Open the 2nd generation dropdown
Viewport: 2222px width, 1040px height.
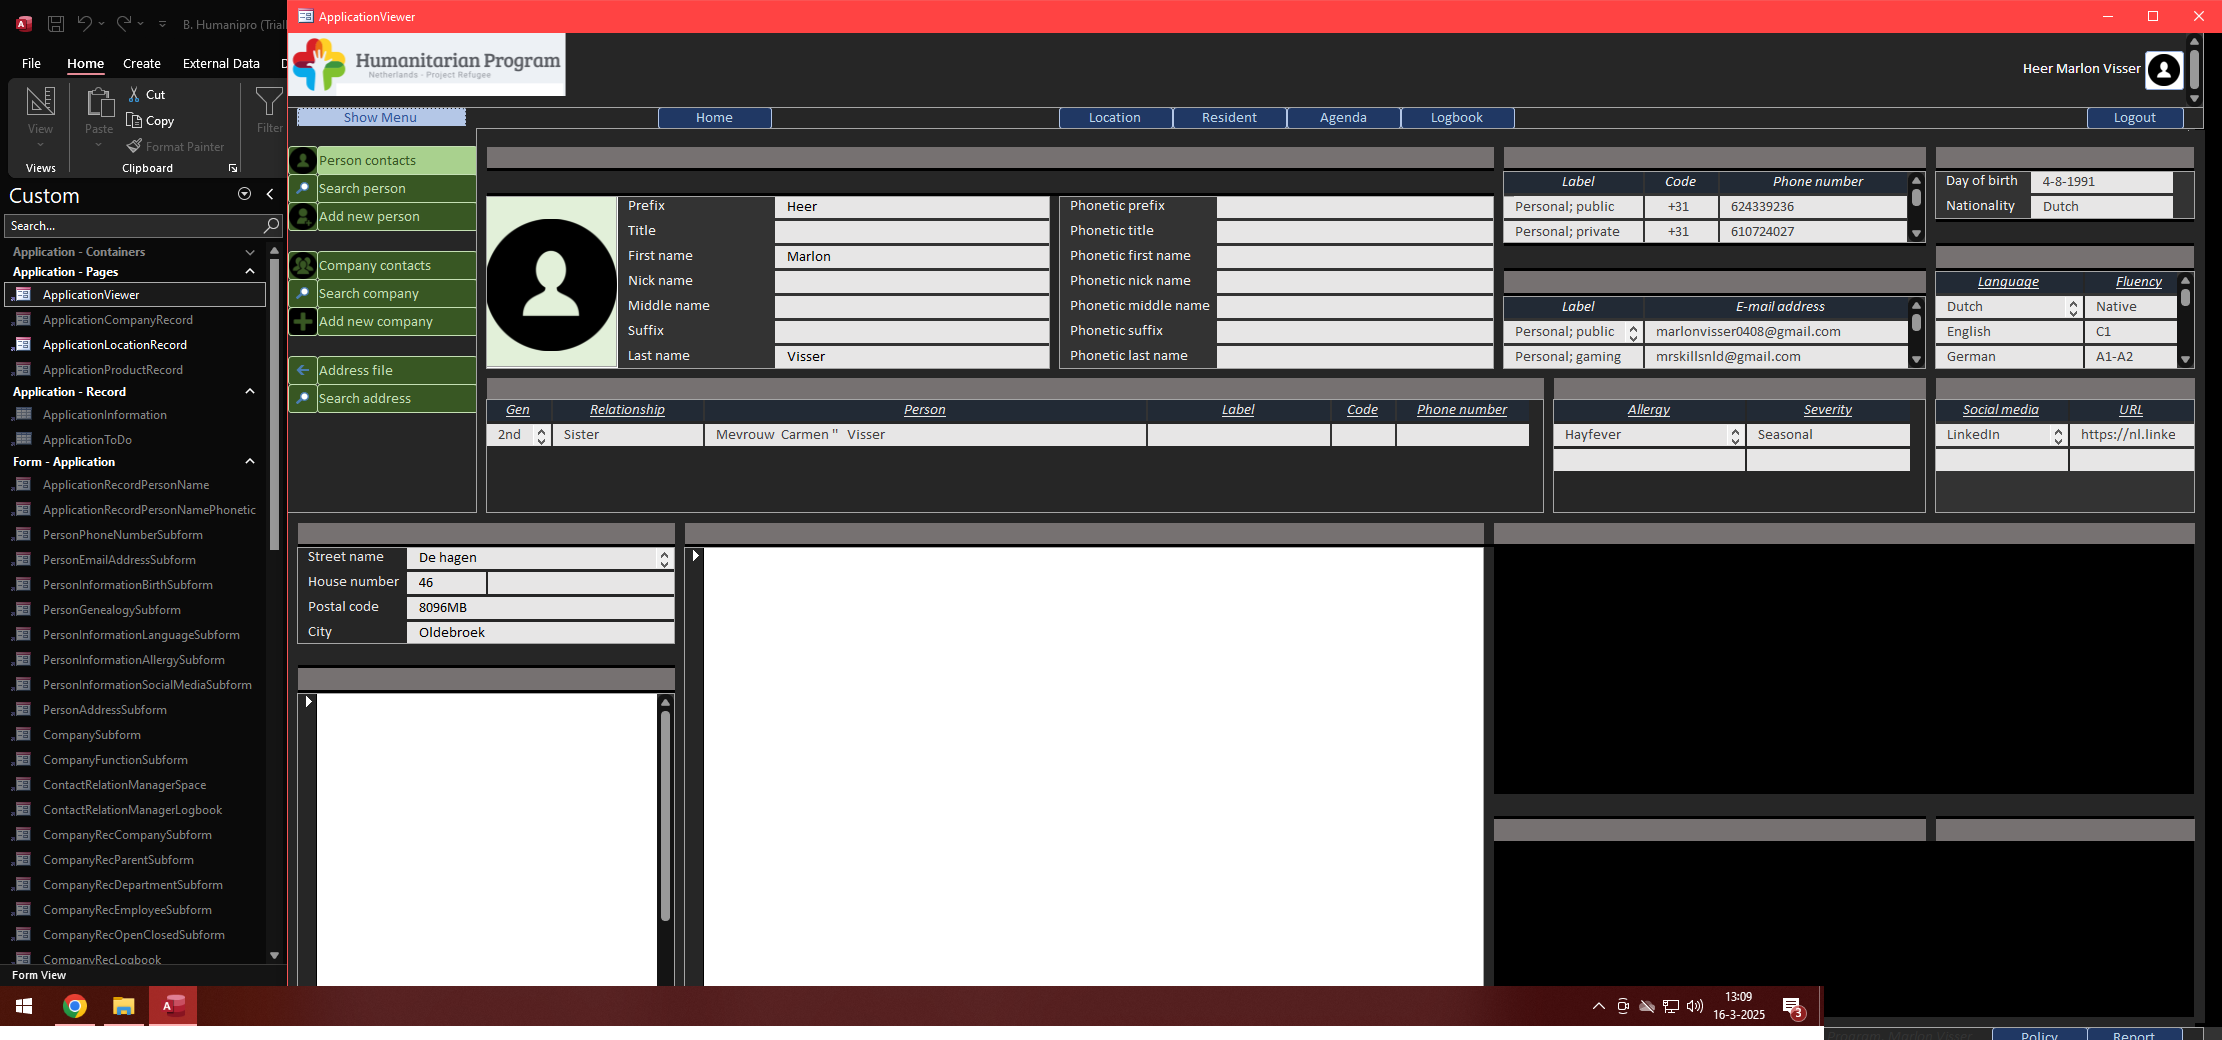click(542, 435)
